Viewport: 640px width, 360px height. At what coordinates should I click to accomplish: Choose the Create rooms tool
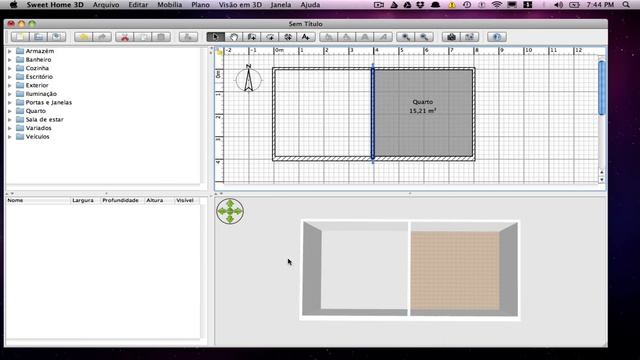click(x=270, y=37)
